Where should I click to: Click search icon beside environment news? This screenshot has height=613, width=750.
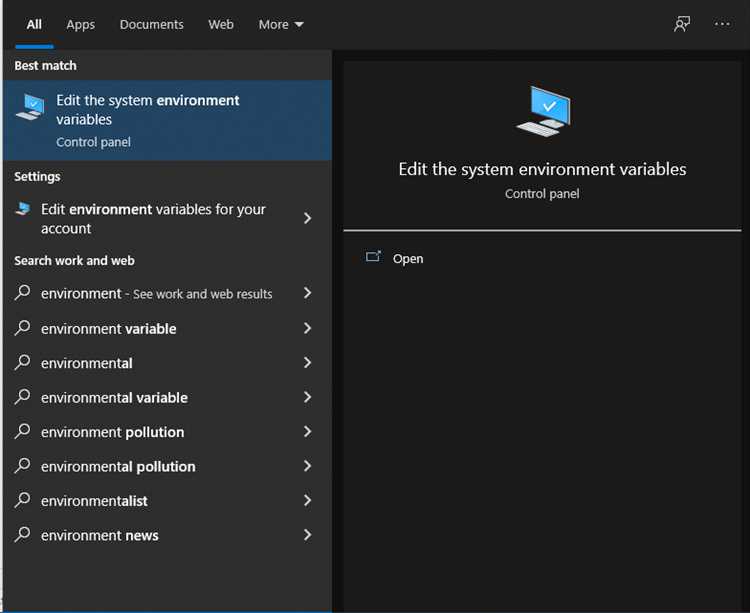22,534
